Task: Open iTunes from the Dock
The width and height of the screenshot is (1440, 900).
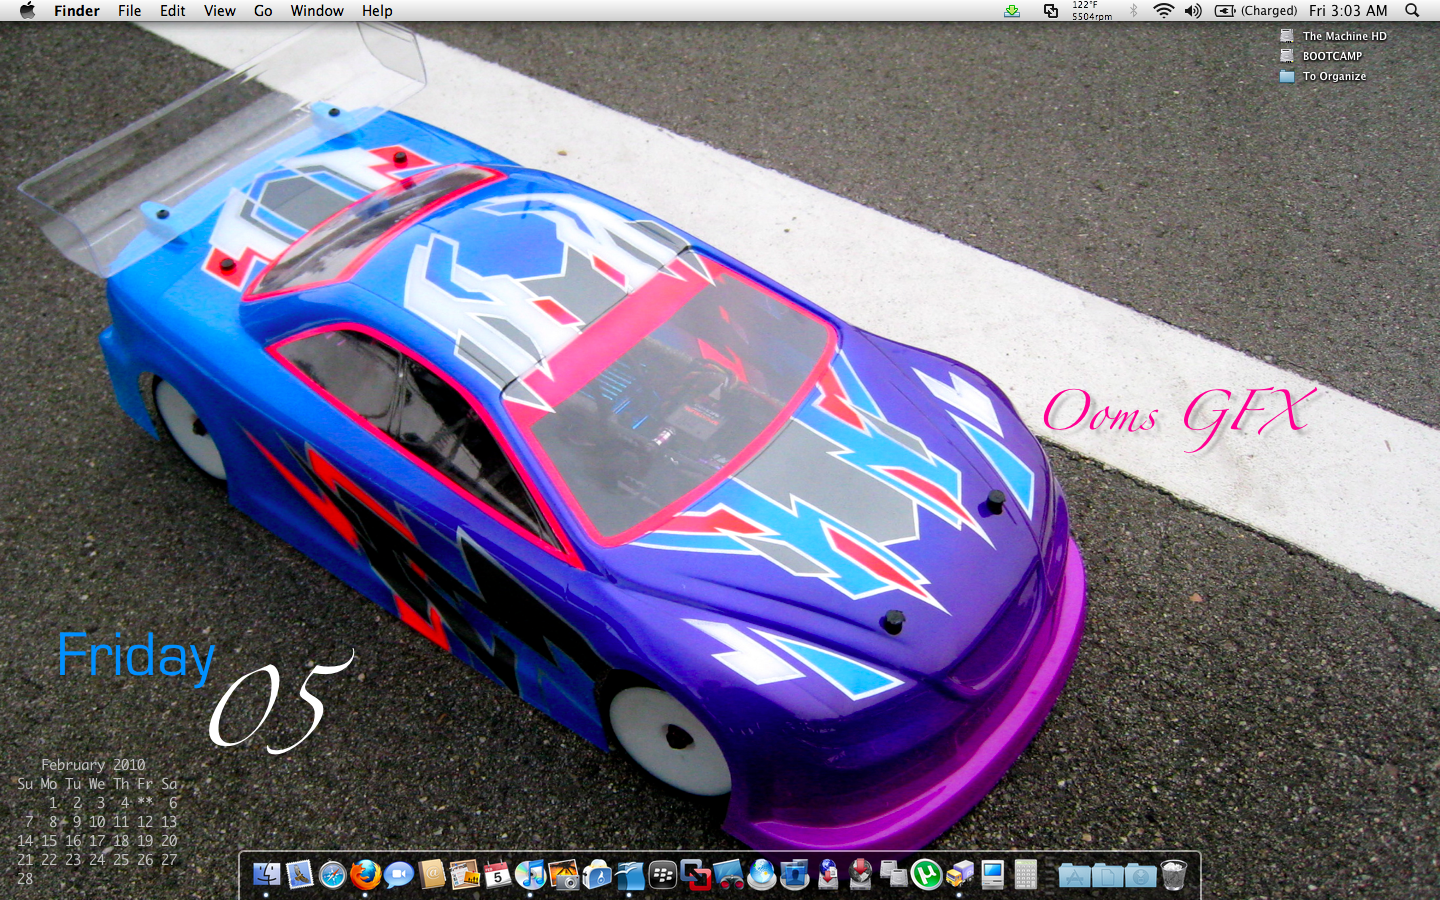Action: [530, 875]
